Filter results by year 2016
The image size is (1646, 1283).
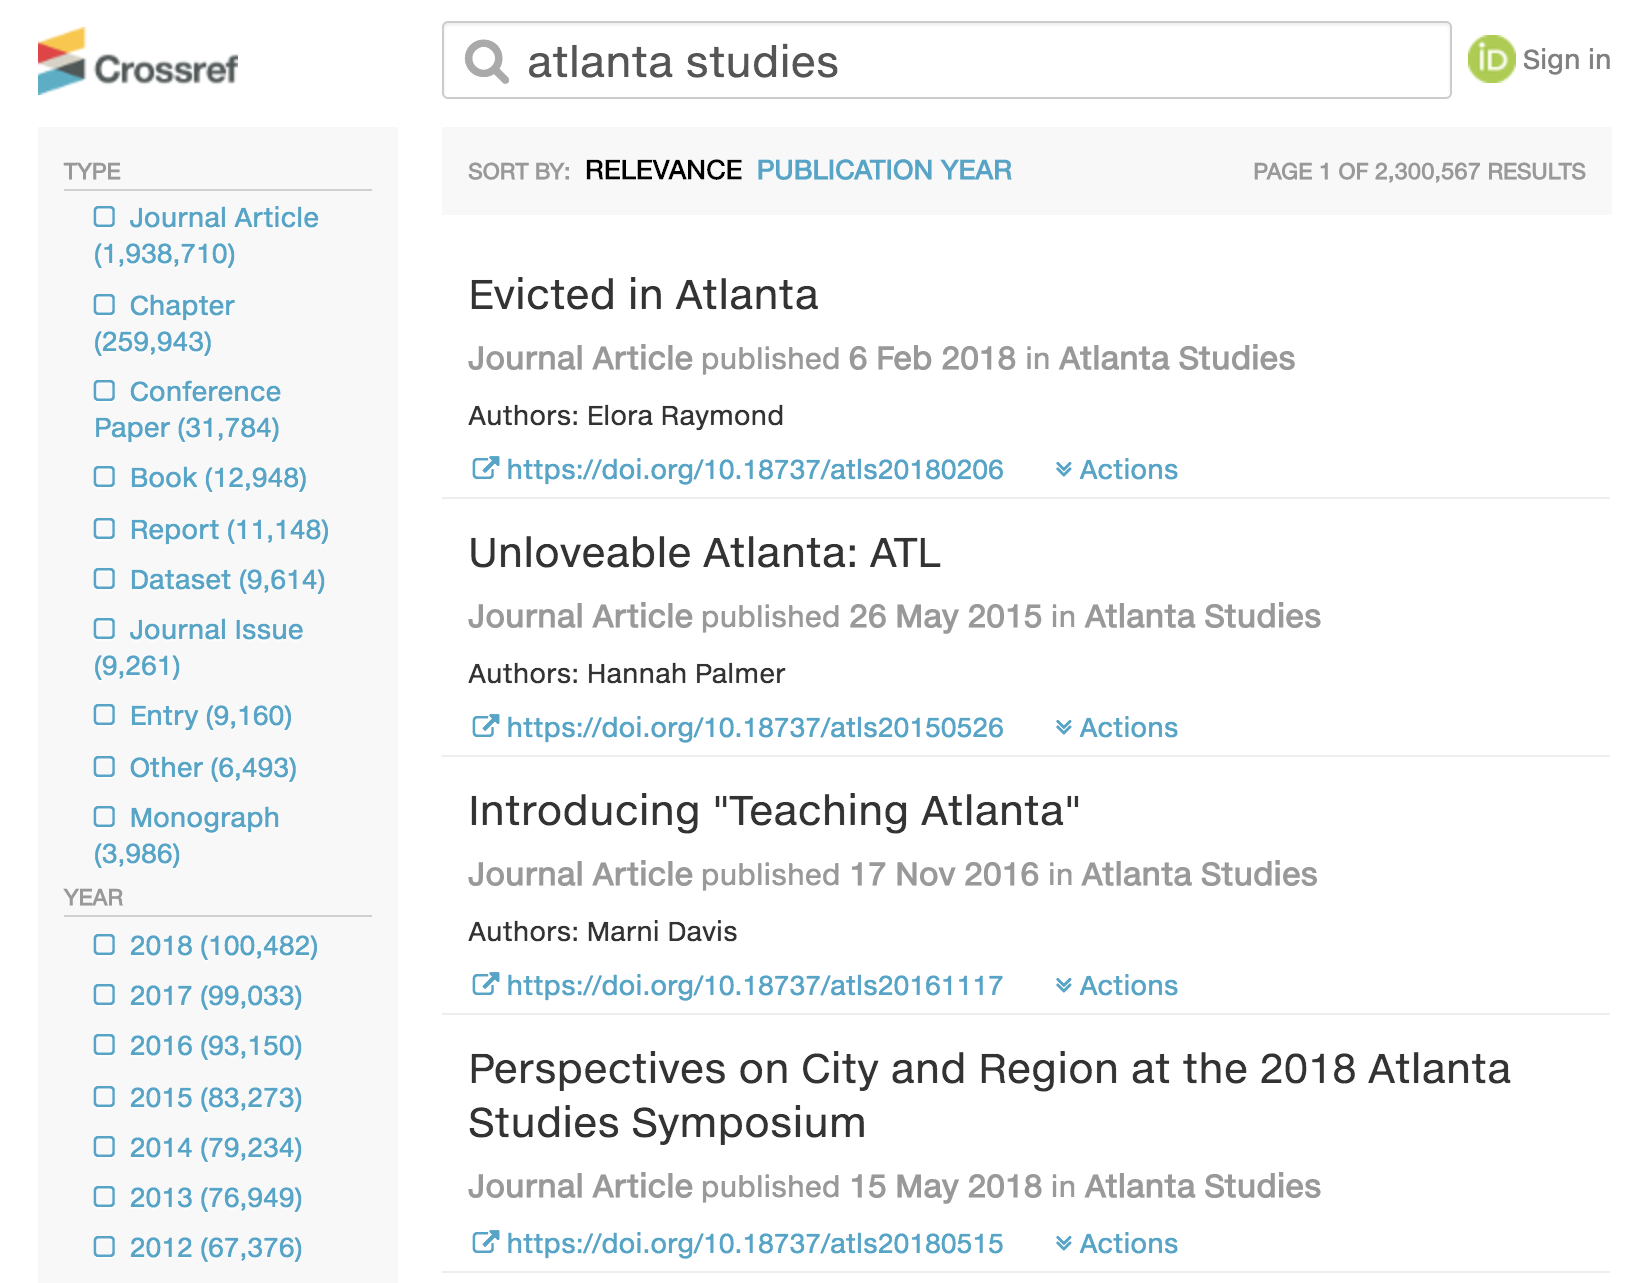tap(105, 1044)
